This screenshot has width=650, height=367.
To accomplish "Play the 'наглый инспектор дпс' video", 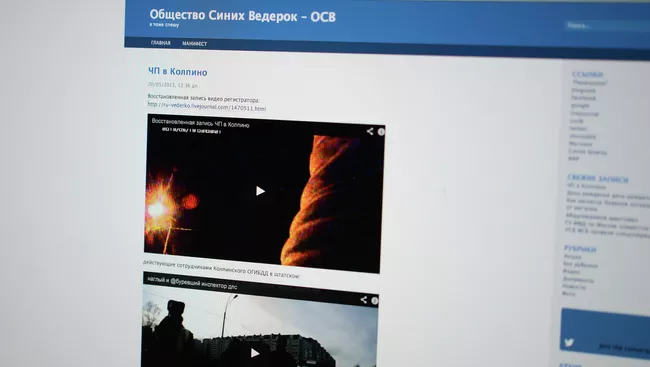I will [x=255, y=353].
